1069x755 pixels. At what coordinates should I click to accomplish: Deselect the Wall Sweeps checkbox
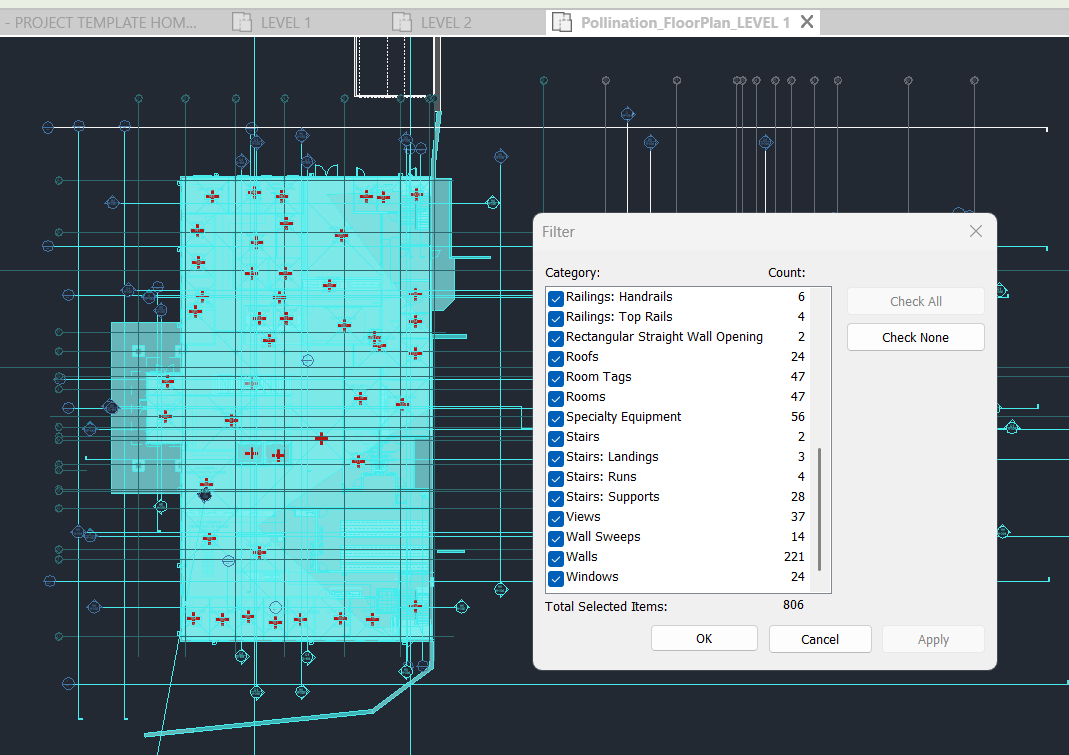coord(556,537)
